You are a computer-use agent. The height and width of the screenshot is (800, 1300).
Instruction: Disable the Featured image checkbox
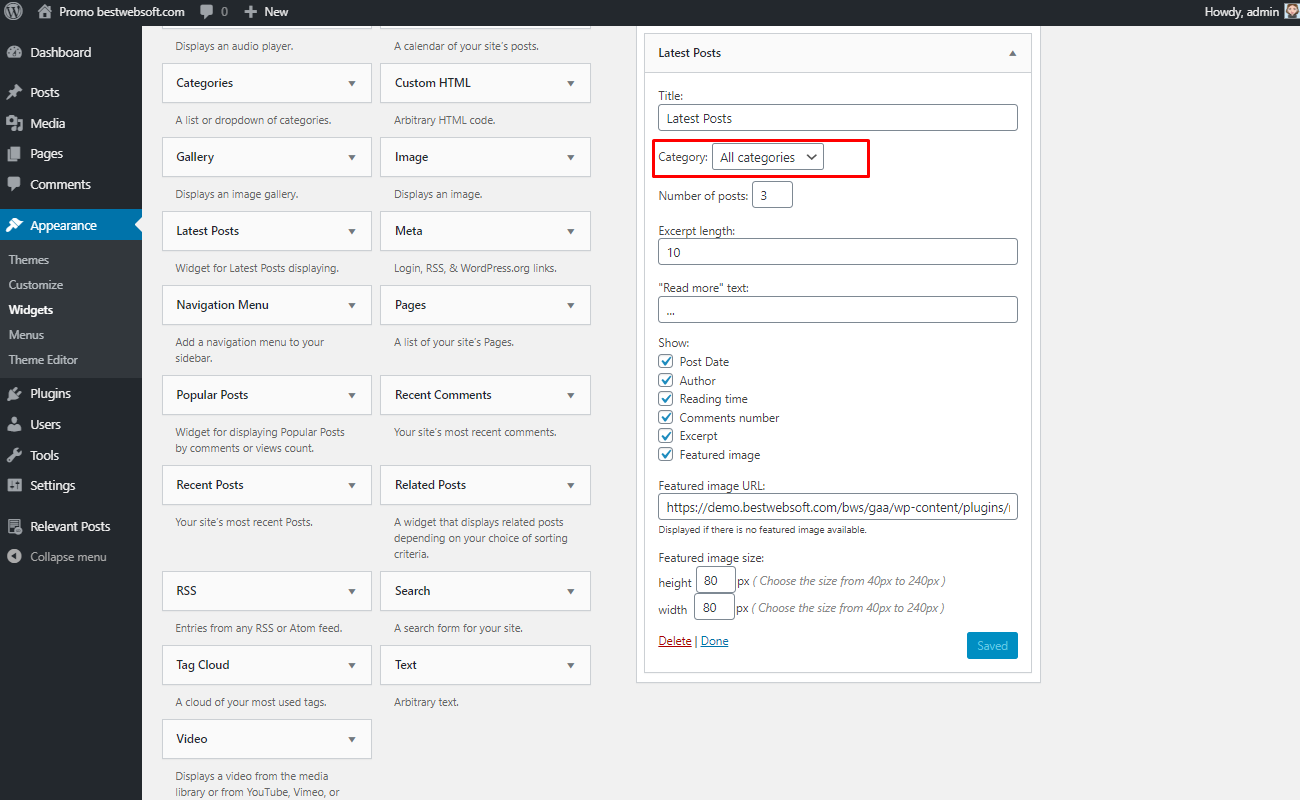coord(666,454)
